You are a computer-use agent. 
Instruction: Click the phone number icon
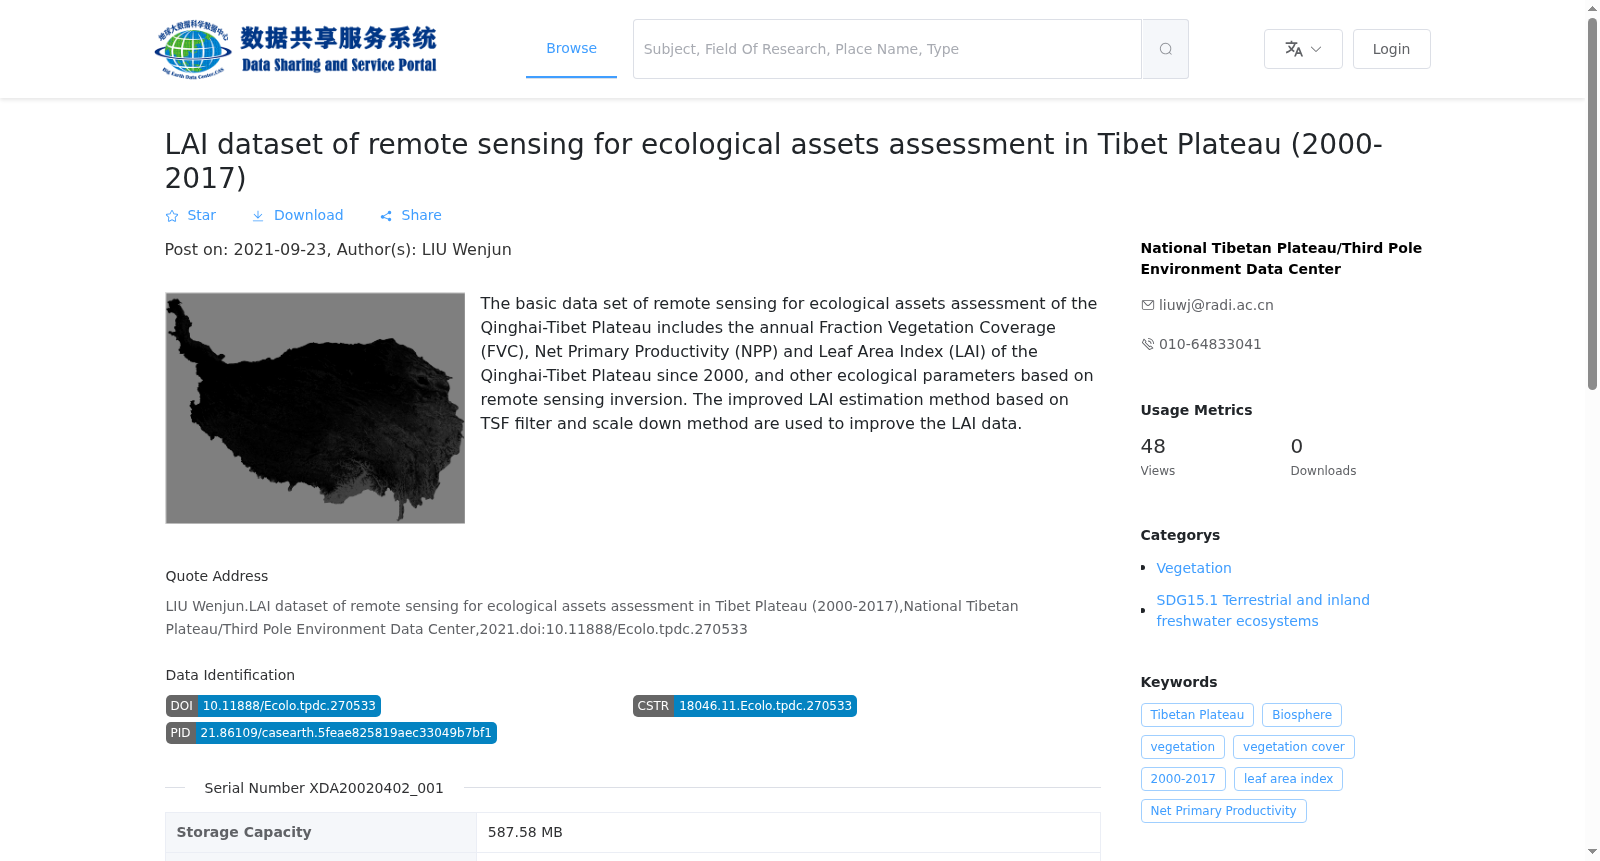(x=1147, y=344)
